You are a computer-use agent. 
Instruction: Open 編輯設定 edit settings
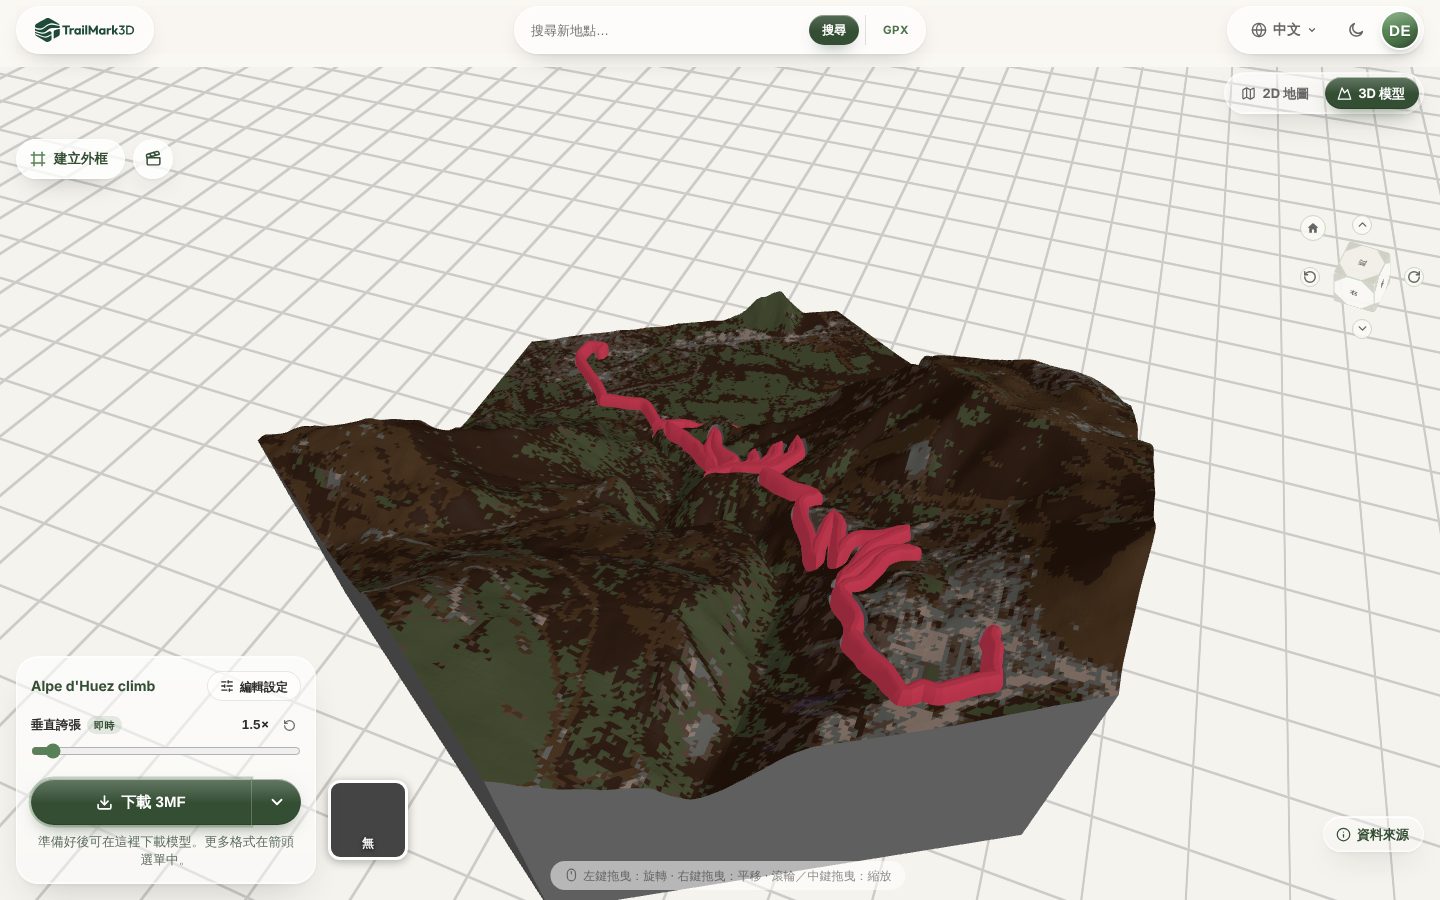[254, 686]
